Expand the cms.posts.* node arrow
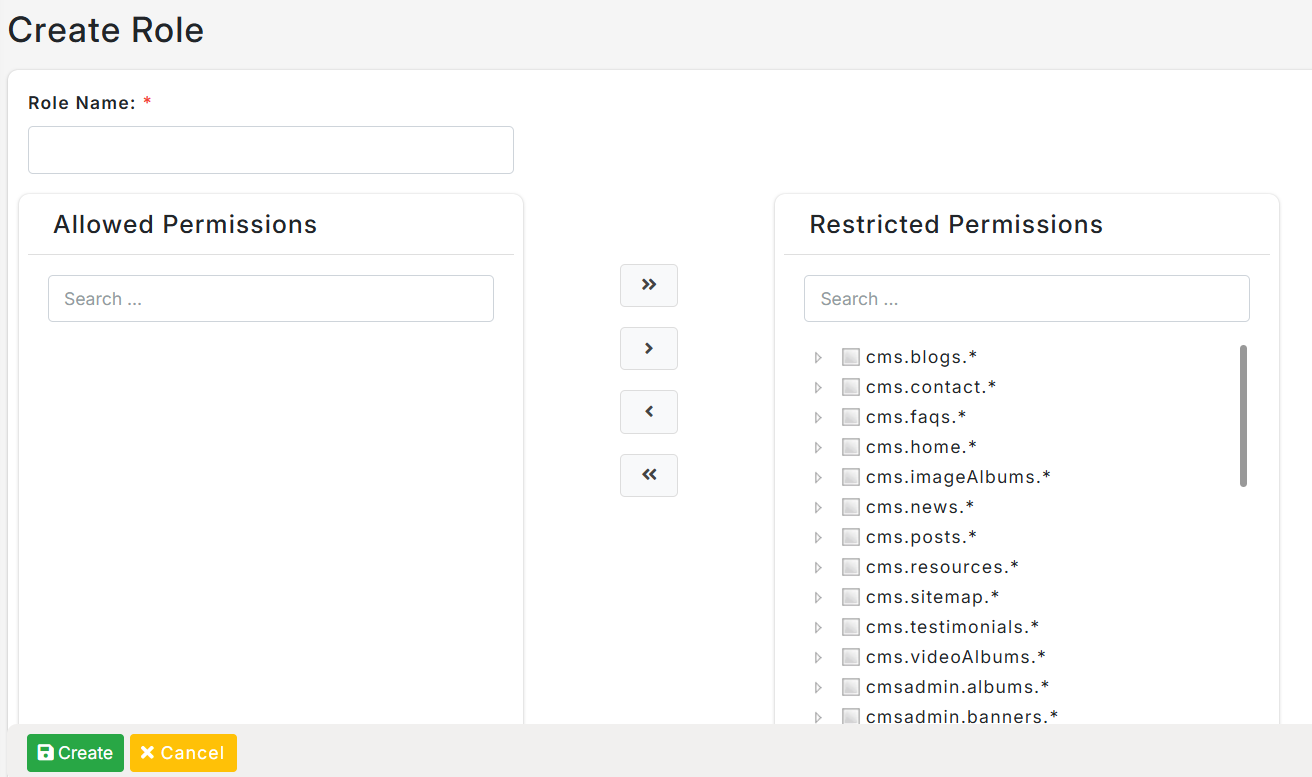 pyautogui.click(x=818, y=537)
